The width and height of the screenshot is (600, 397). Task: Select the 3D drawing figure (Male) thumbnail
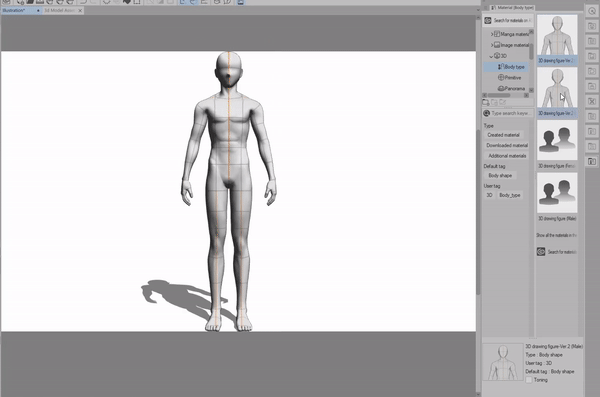pos(557,193)
